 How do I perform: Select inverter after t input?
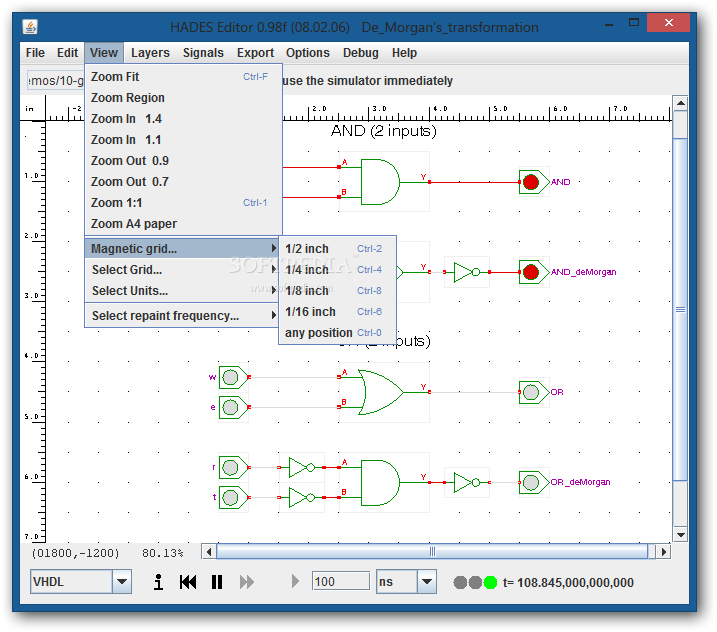coord(302,498)
